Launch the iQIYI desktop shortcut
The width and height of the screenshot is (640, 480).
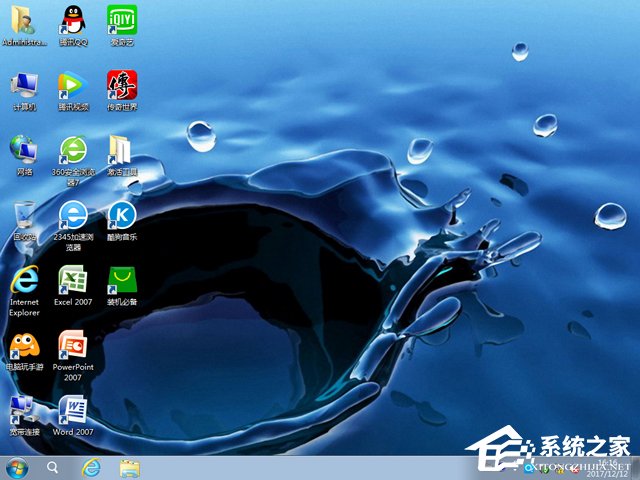(122, 20)
